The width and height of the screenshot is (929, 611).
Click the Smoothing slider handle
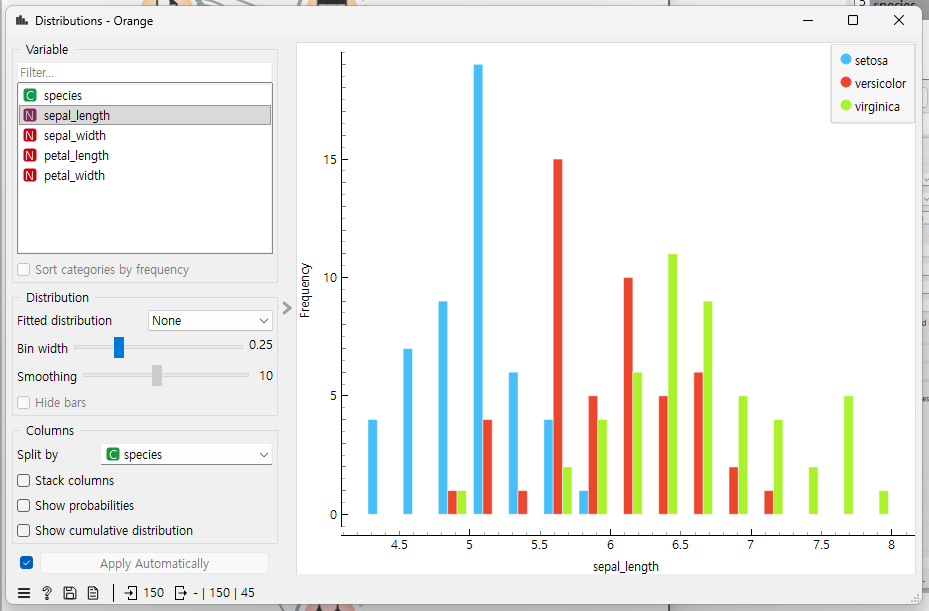[157, 375]
